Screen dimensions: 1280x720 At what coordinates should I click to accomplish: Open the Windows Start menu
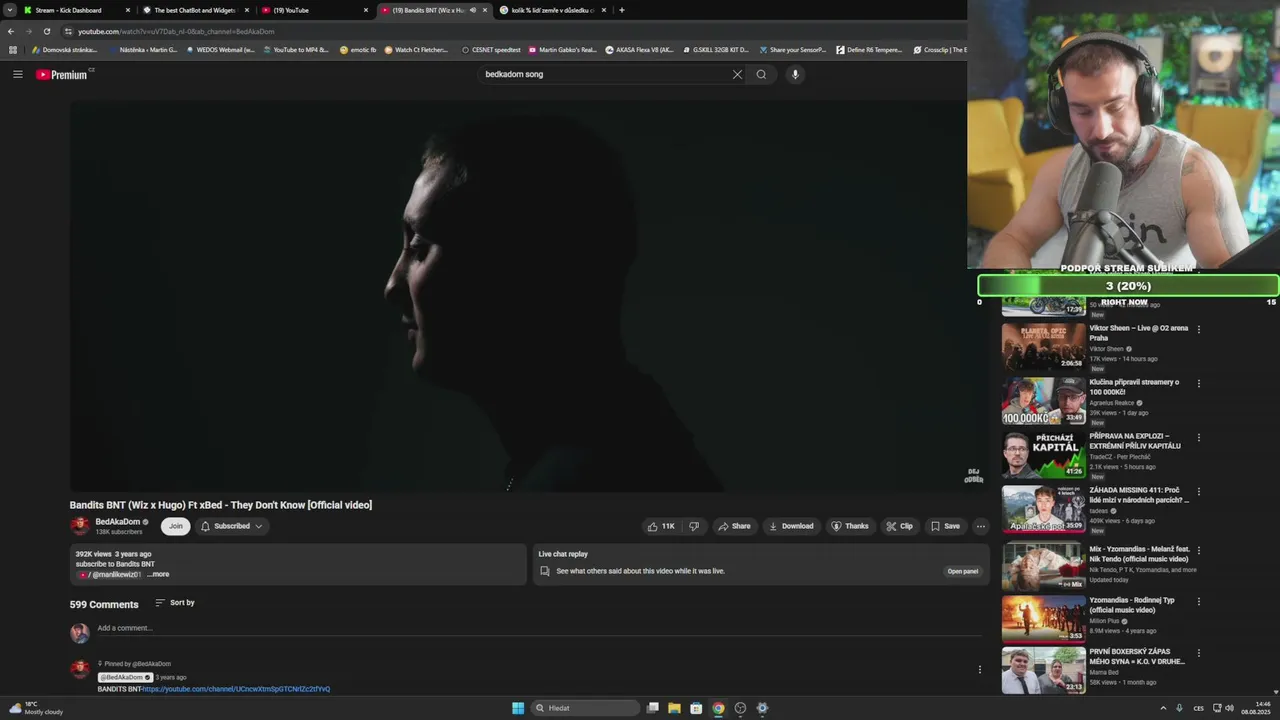click(x=518, y=708)
